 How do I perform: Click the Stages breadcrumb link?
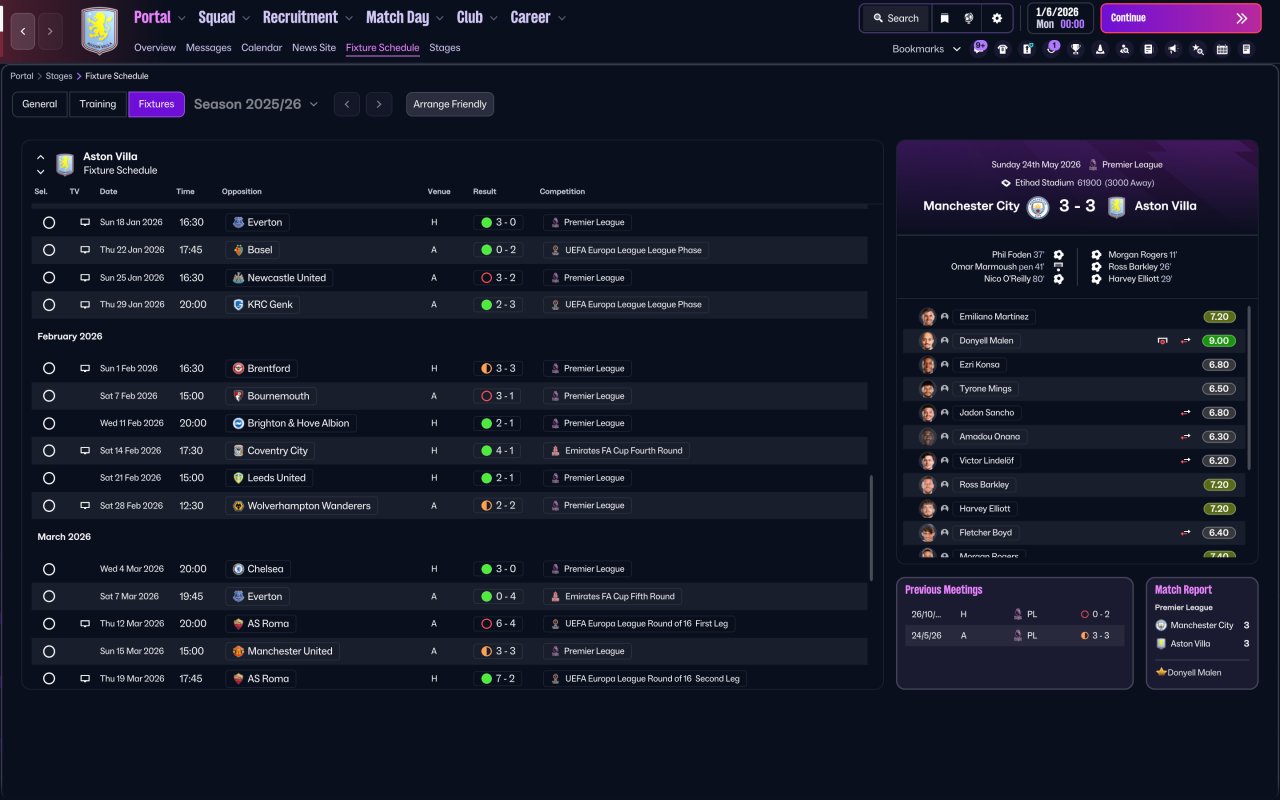click(x=59, y=76)
